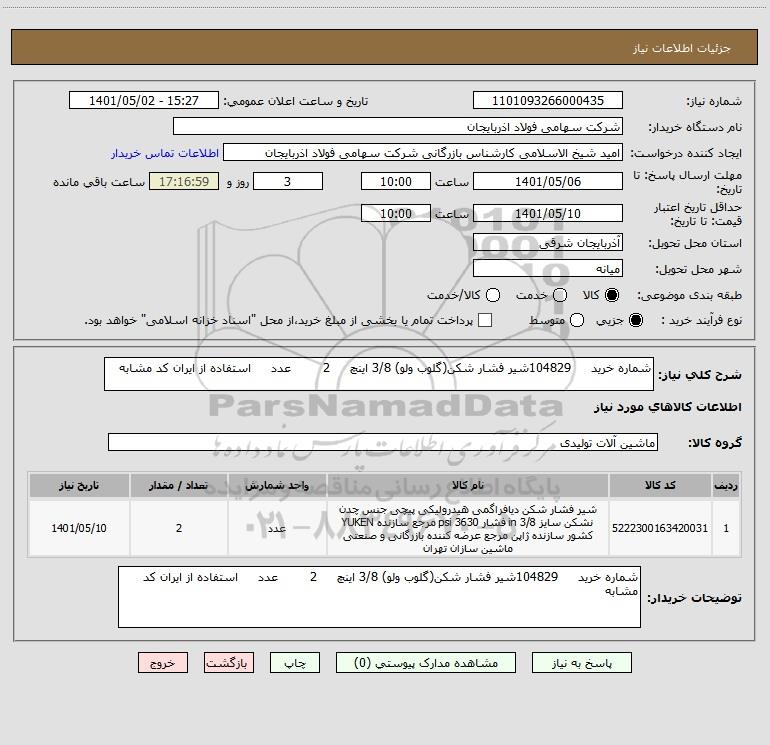Click the جزئیات اطلاعات نیاز page title
Viewport: 770px width, 745px height.
coord(681,48)
